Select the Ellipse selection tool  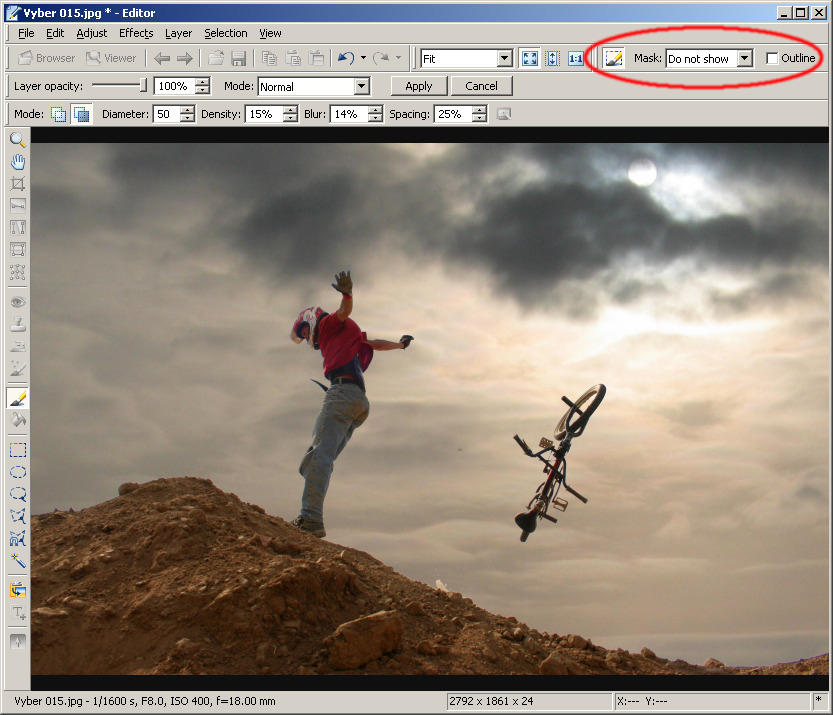point(18,472)
